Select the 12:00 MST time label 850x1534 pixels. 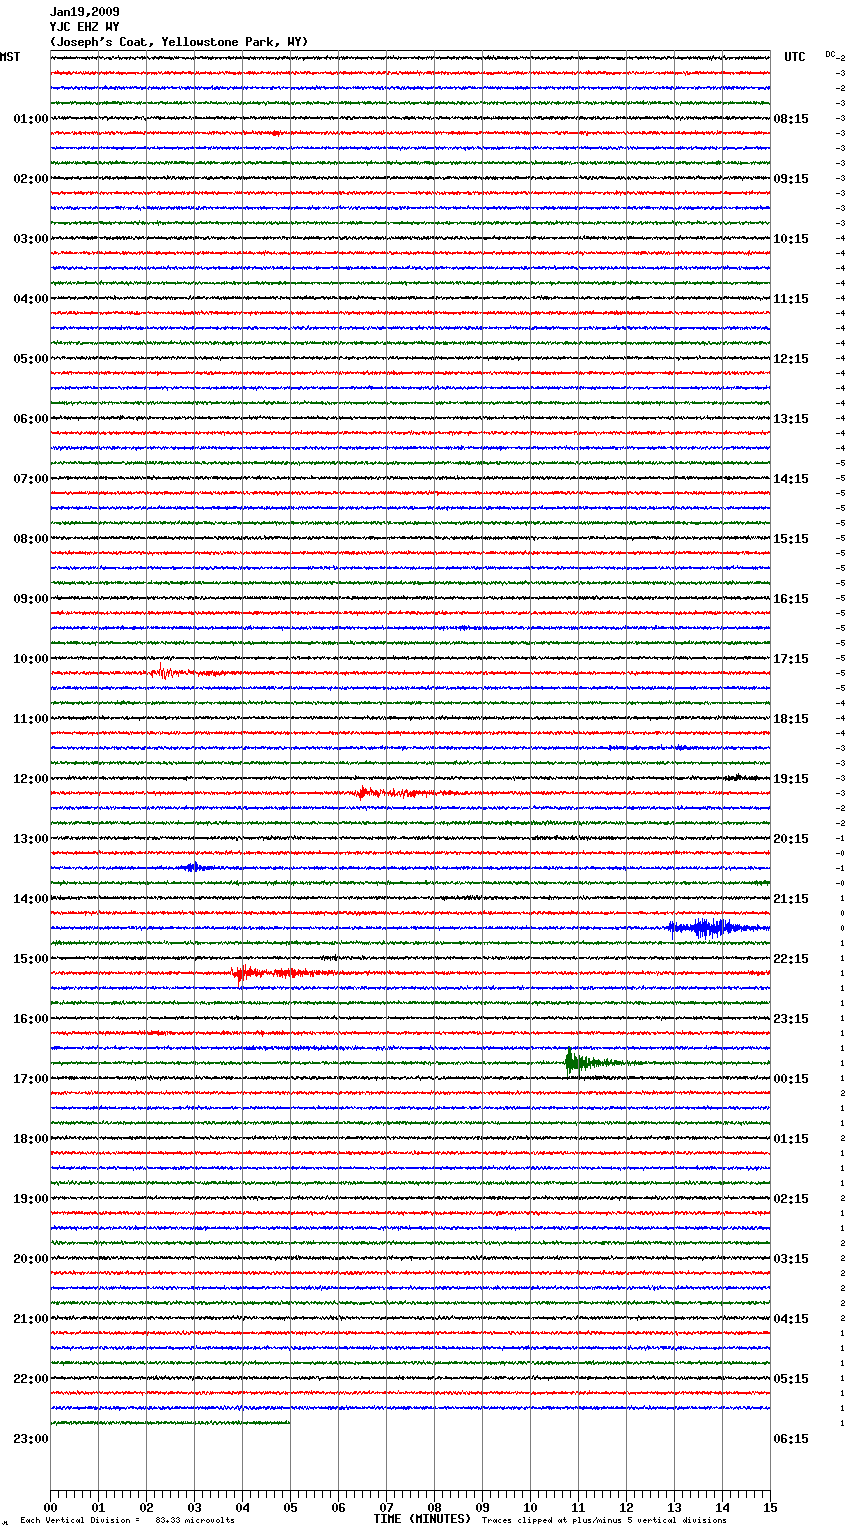[30, 779]
